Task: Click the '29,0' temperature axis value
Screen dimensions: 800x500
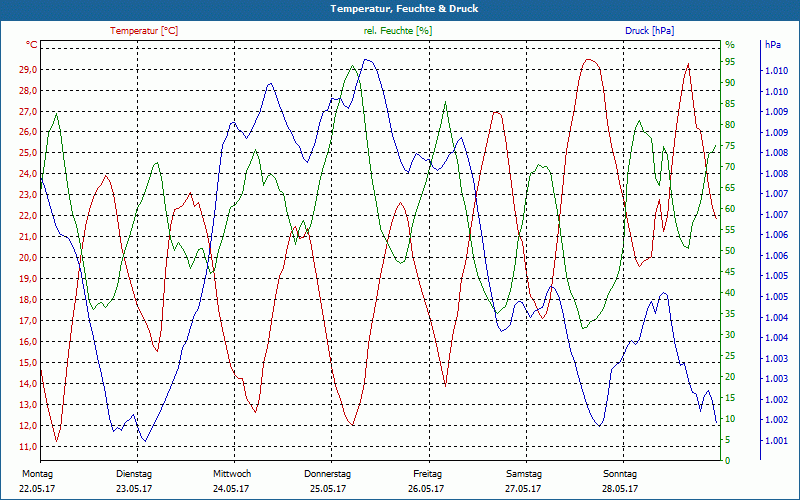Action: (x=28, y=69)
